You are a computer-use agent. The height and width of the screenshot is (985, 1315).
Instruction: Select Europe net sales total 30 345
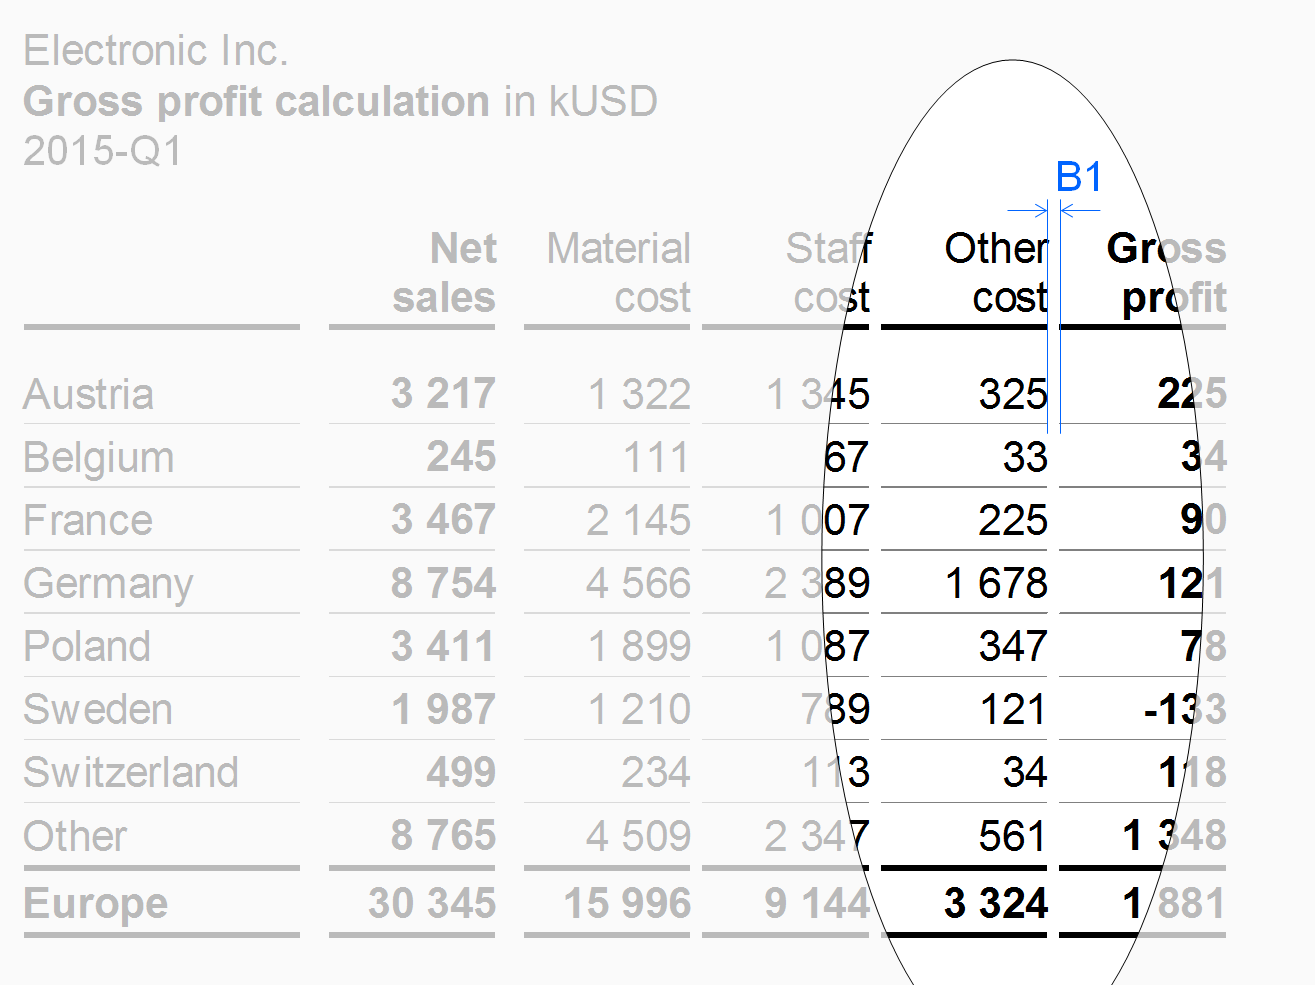click(x=432, y=903)
